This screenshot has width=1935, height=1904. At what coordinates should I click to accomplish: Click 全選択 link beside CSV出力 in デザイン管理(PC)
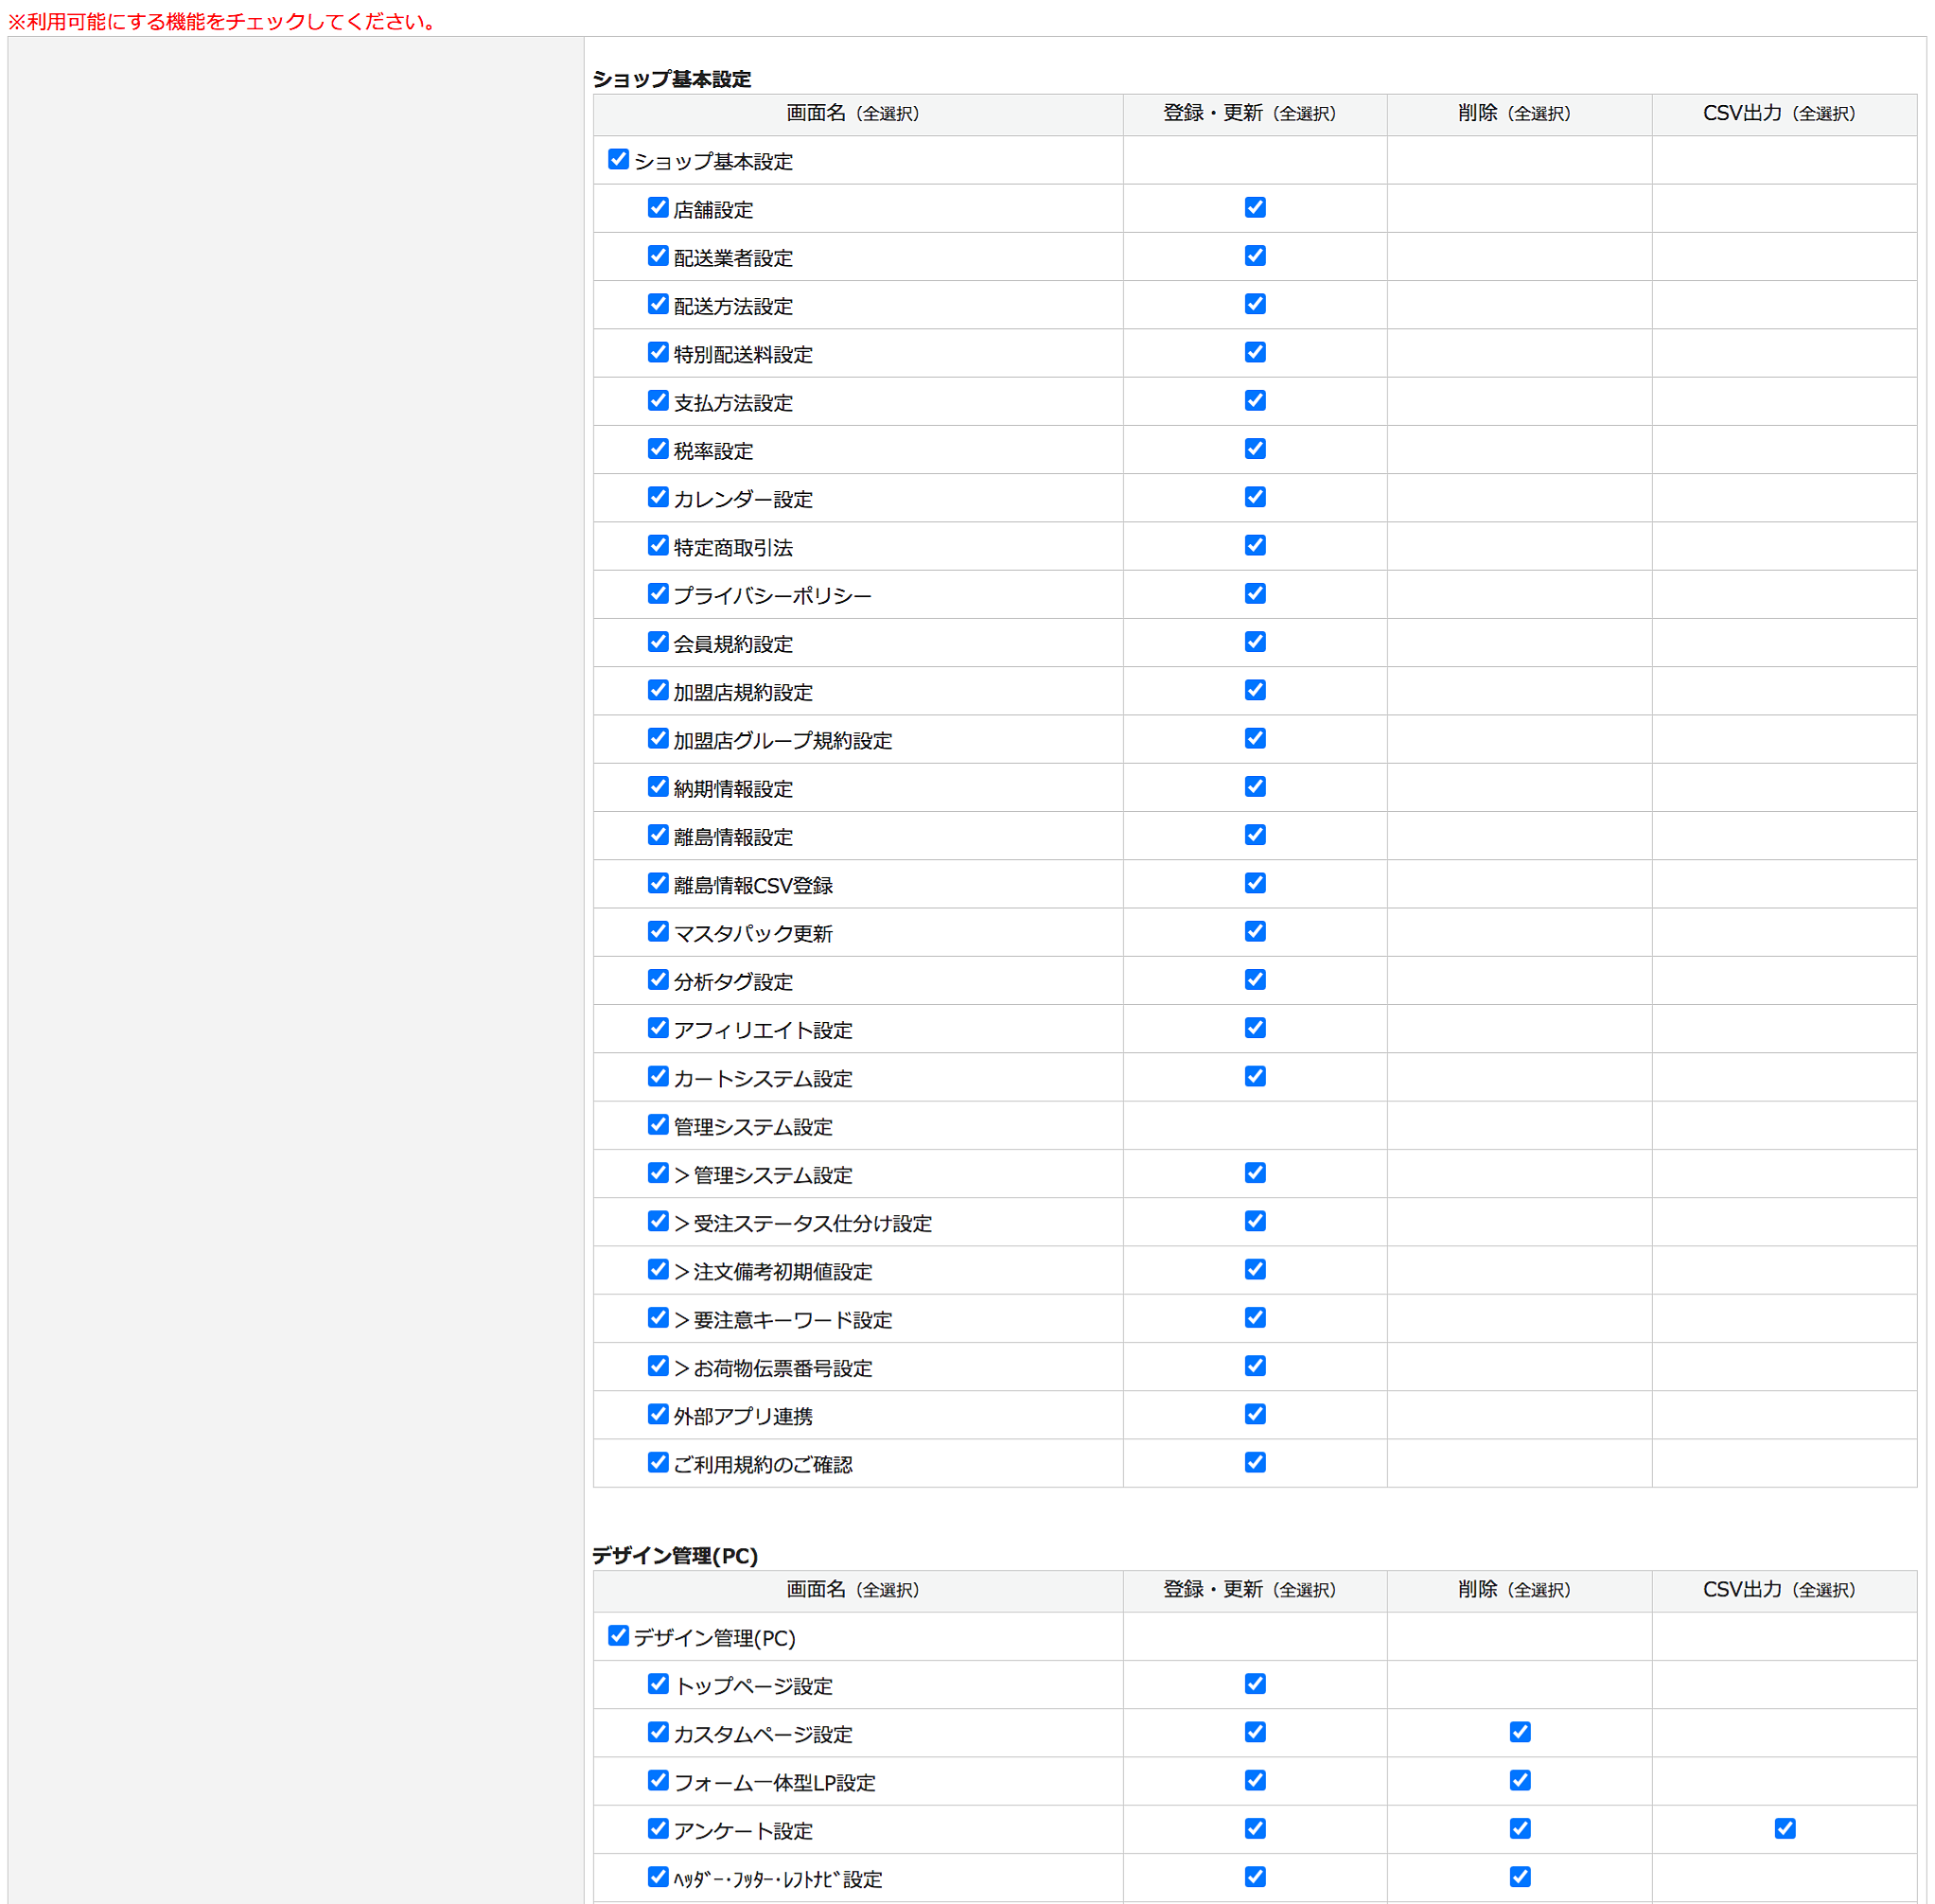pyautogui.click(x=1824, y=1590)
